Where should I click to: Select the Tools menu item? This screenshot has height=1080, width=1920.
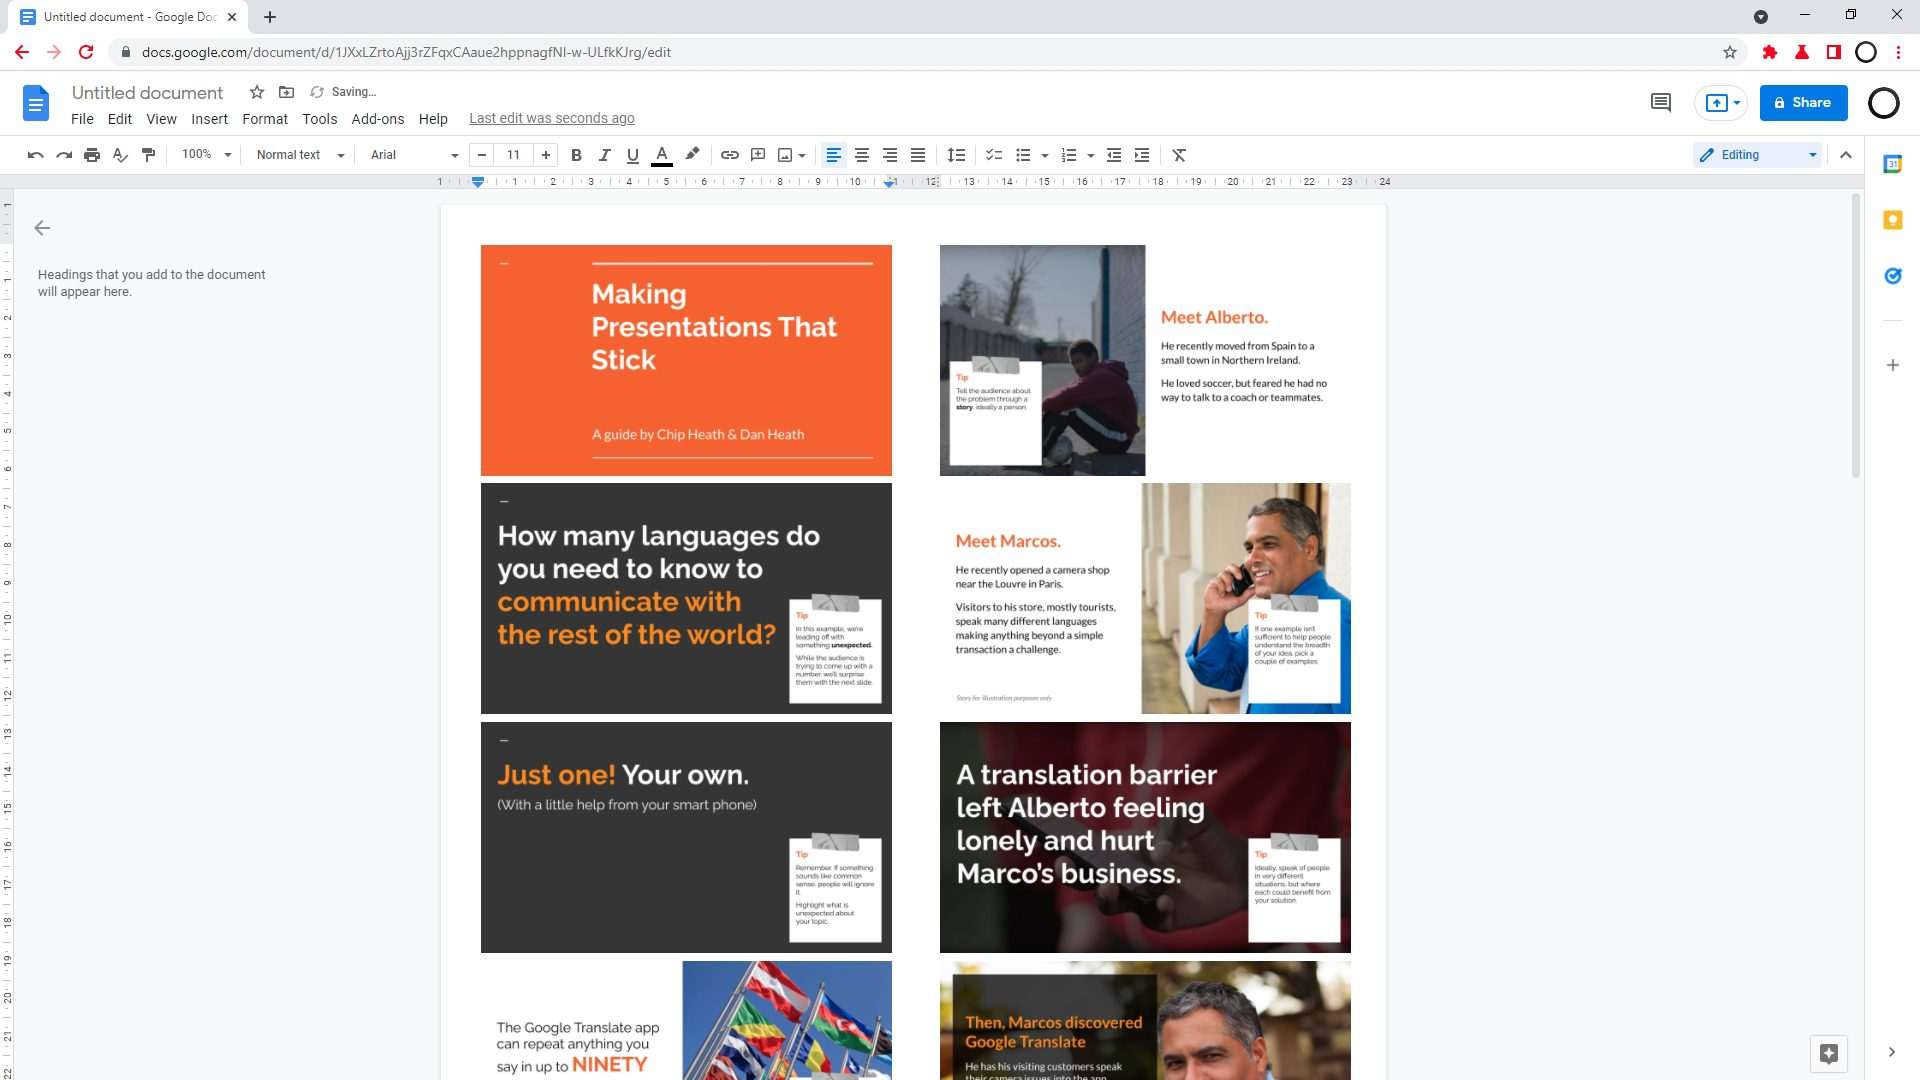coord(319,117)
